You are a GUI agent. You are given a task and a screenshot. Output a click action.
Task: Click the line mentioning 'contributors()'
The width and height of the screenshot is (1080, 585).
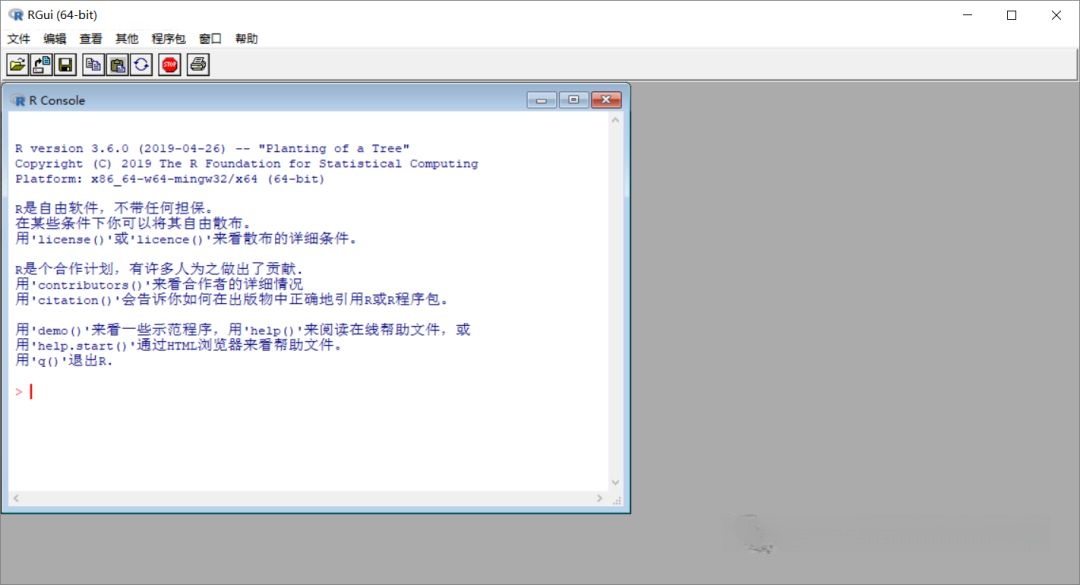159,284
